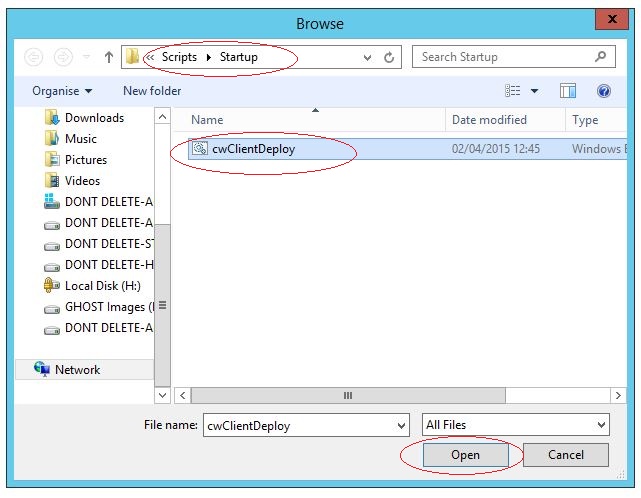Click the Cancel button
This screenshot has height=498, width=641.
coord(566,455)
